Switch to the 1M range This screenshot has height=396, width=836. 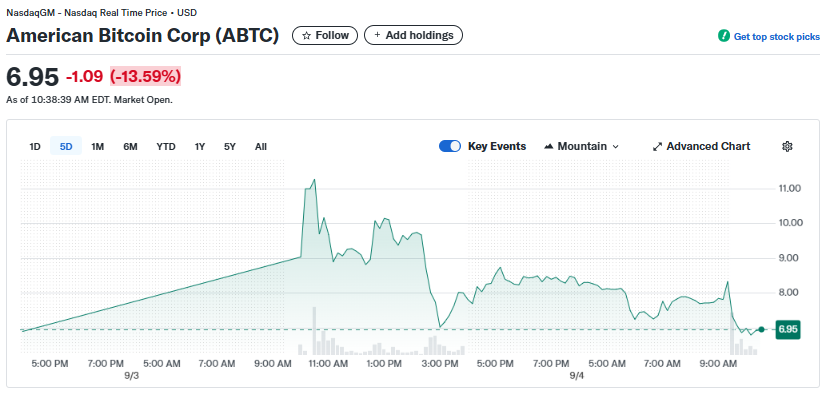coord(98,147)
